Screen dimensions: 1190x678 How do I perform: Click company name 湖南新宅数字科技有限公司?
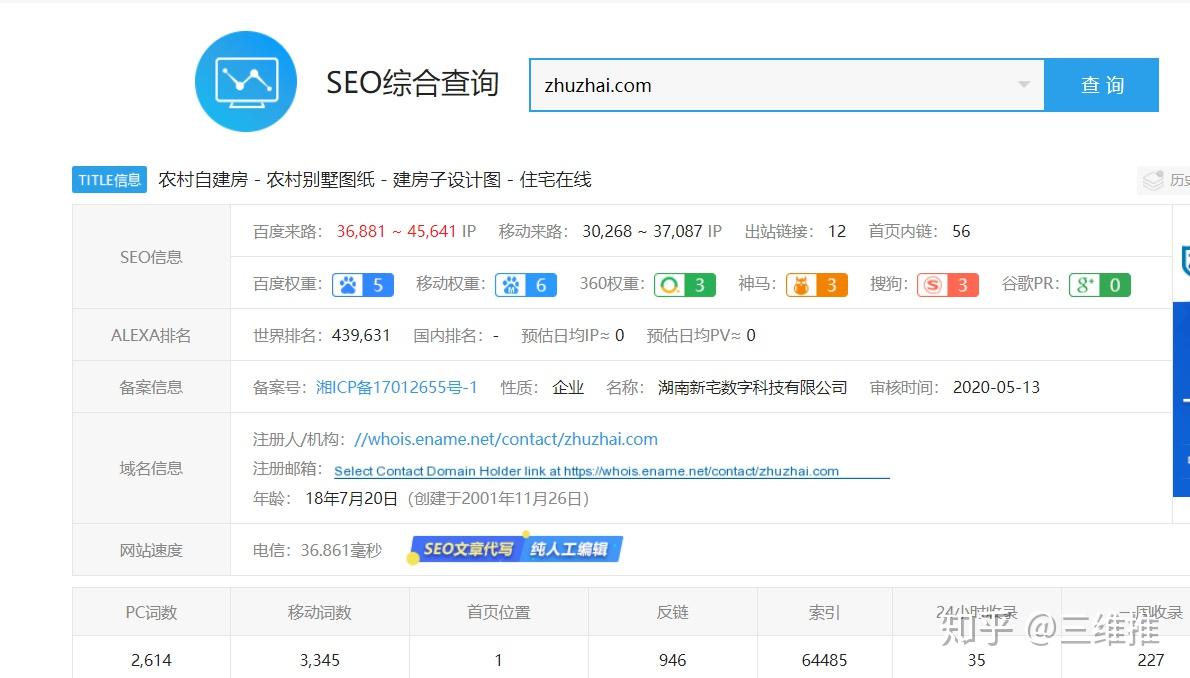752,387
